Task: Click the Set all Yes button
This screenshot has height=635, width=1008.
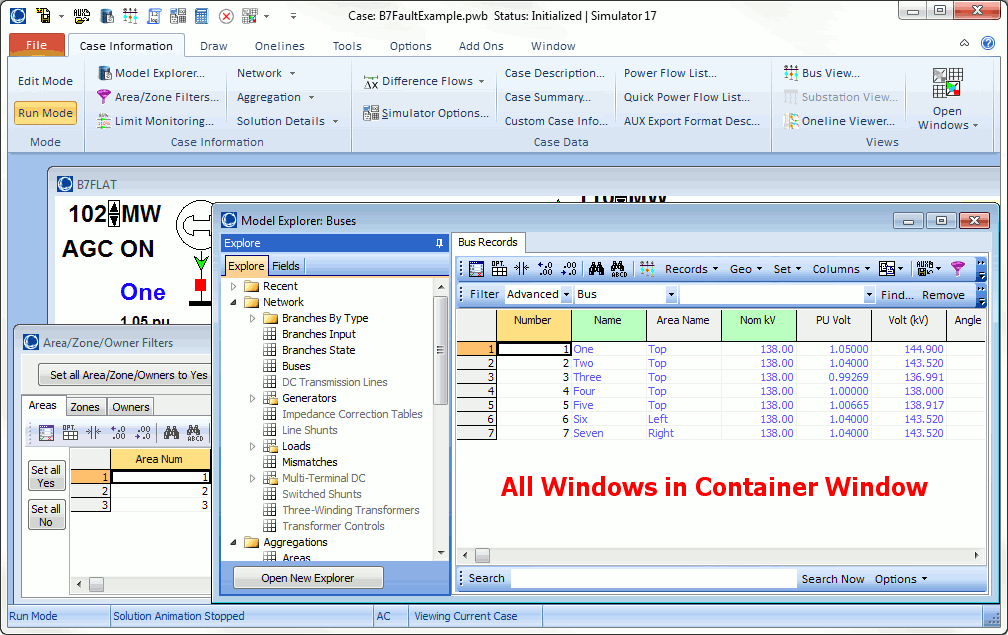Action: (x=46, y=476)
